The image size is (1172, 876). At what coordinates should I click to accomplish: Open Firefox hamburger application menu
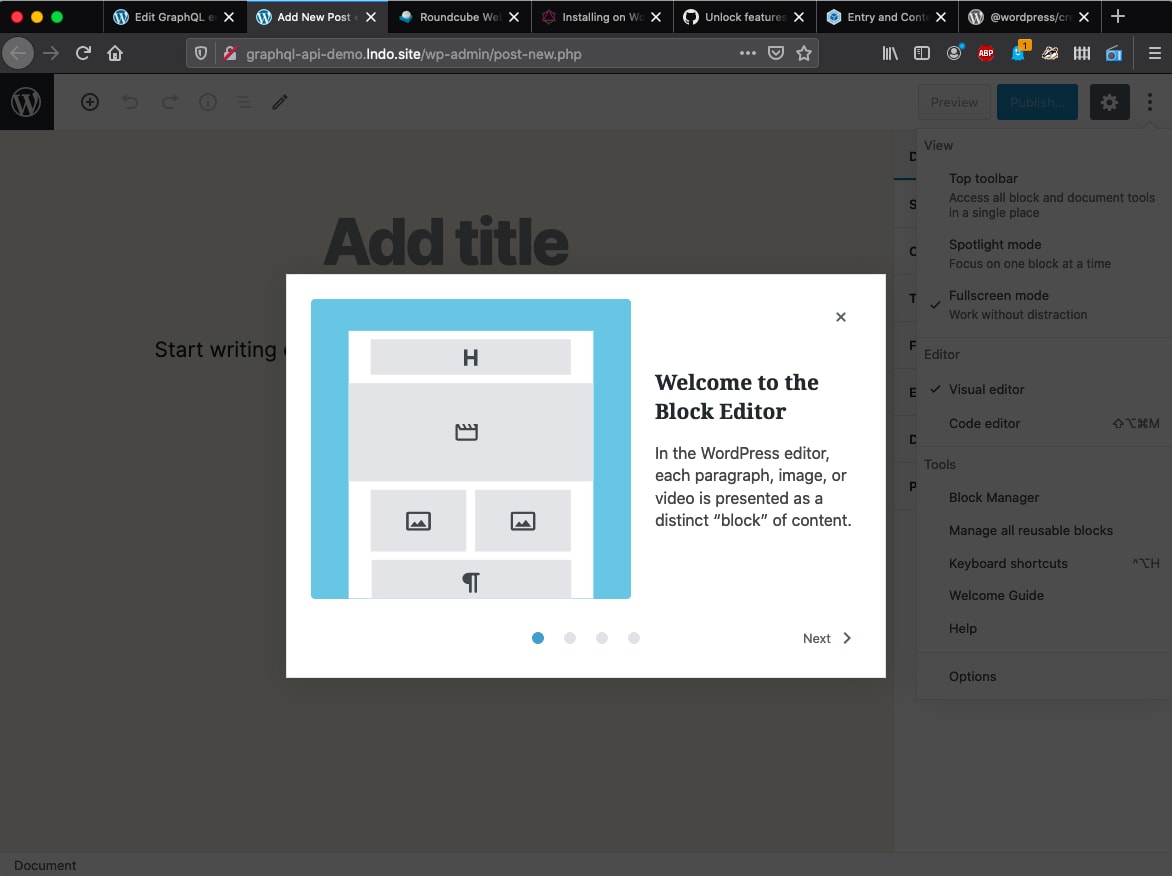click(x=1154, y=53)
